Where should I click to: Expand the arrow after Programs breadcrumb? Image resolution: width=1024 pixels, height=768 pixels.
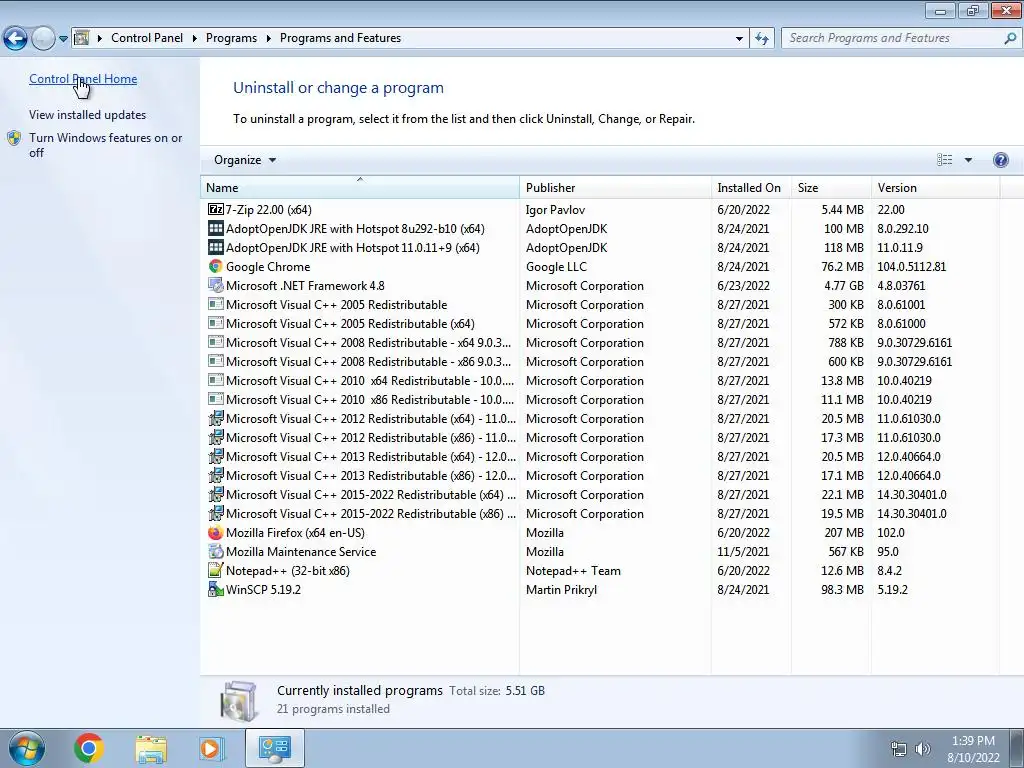[268, 39]
